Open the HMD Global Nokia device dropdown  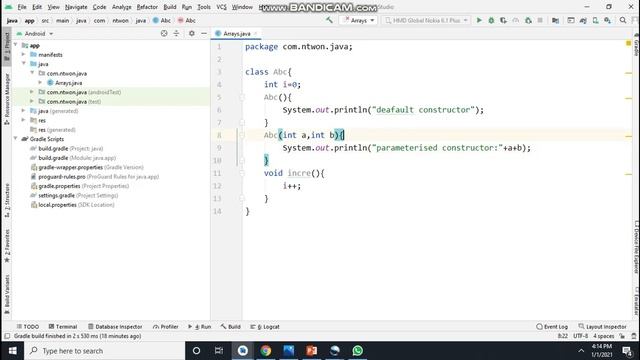(x=426, y=20)
